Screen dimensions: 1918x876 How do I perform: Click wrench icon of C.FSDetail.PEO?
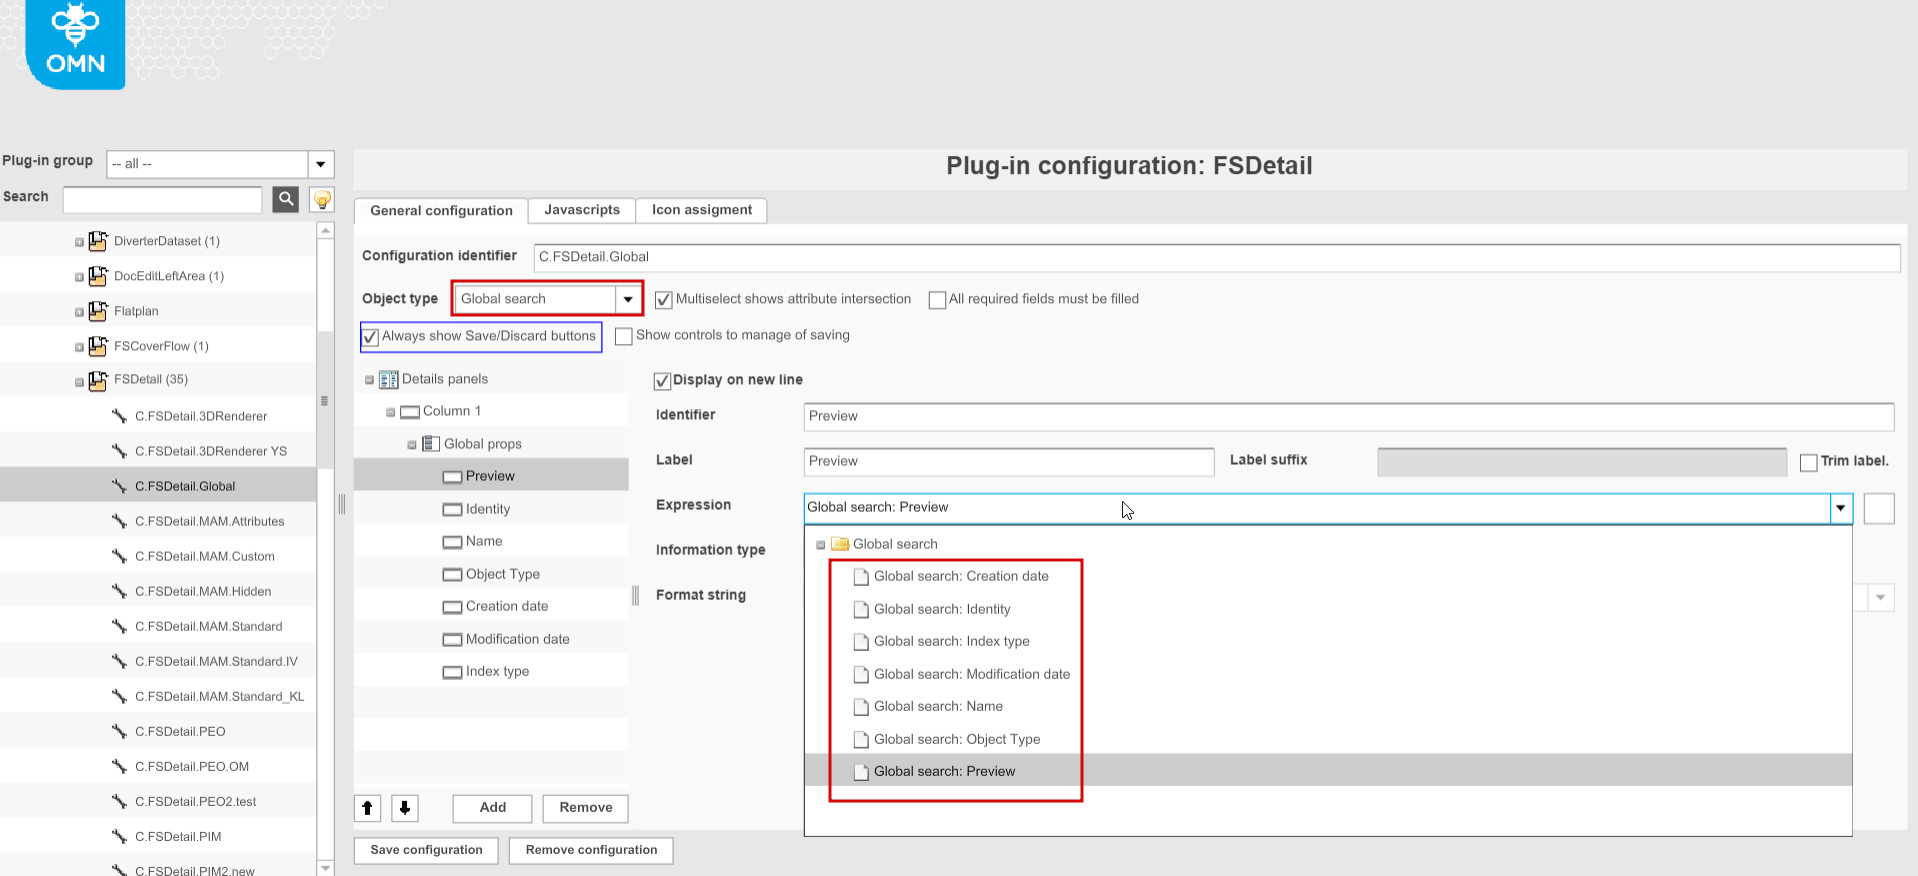click(x=119, y=731)
